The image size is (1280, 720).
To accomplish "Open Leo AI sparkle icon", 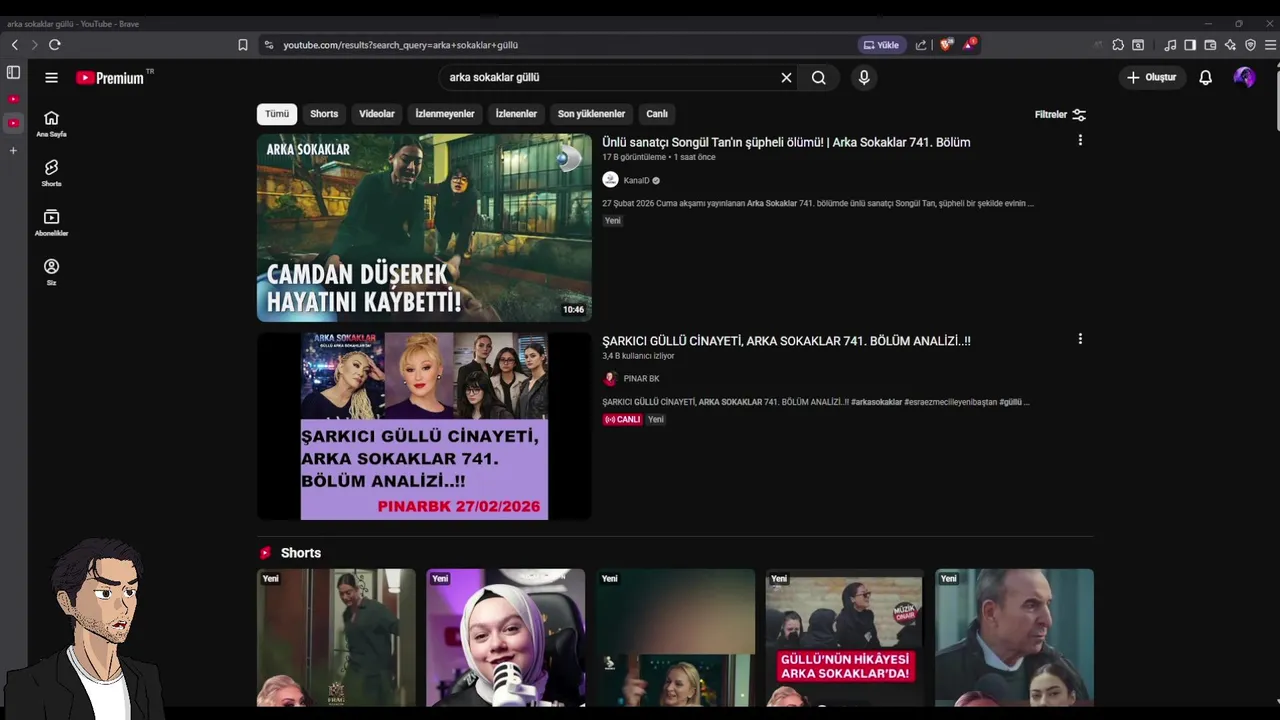I will point(1230,45).
